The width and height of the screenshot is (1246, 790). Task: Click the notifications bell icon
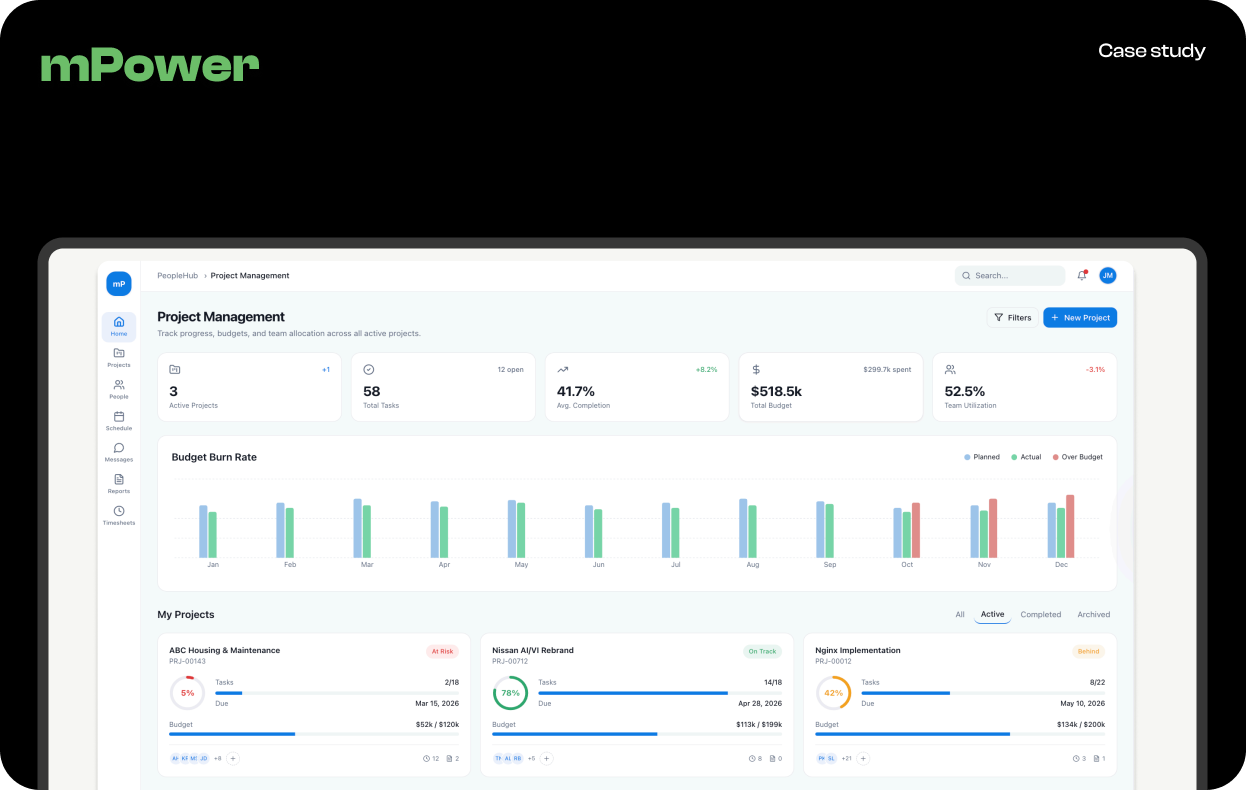pos(1082,275)
